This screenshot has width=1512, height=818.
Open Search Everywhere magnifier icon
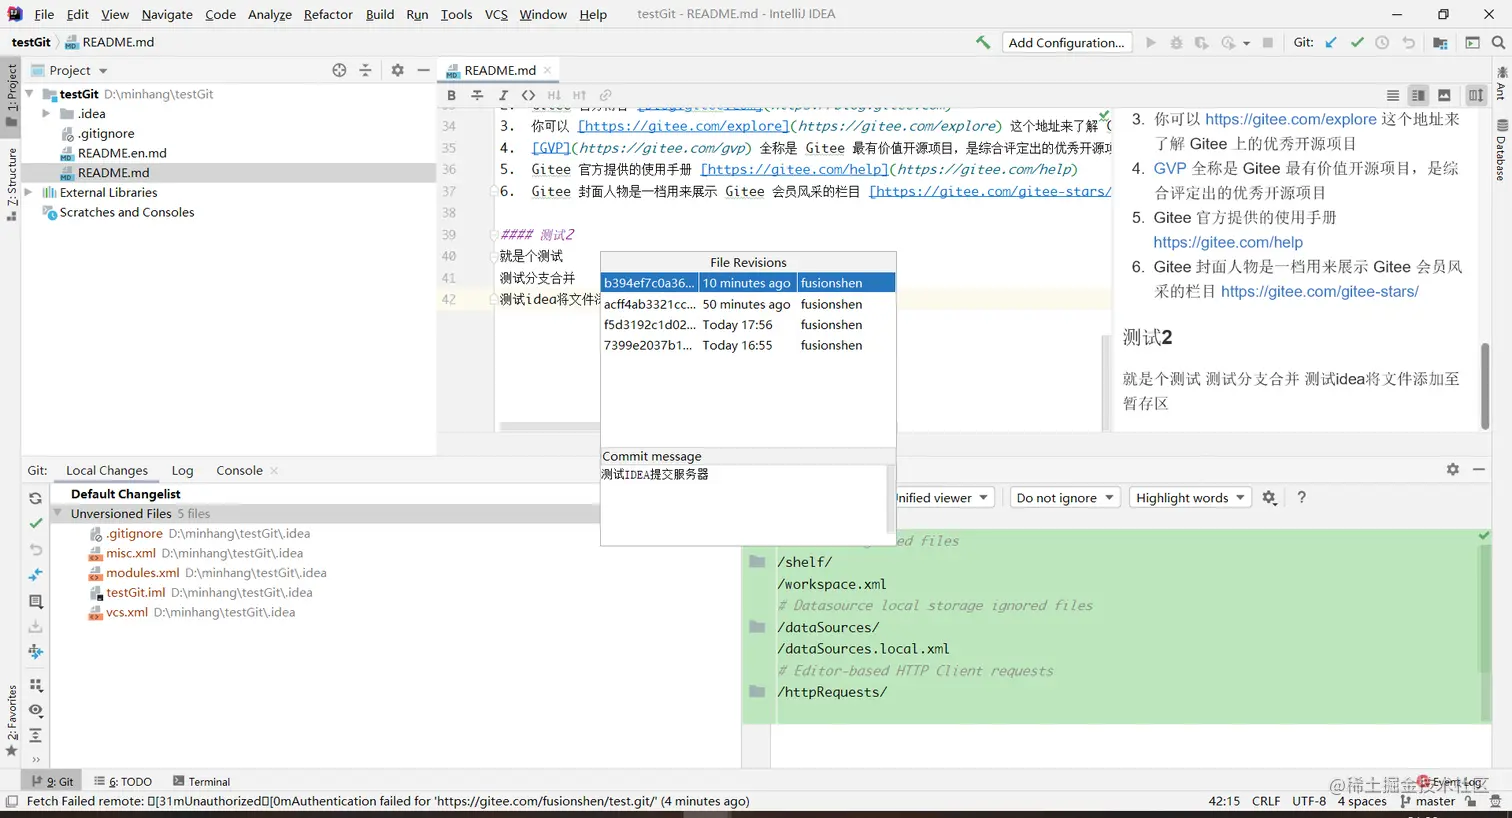click(1498, 42)
